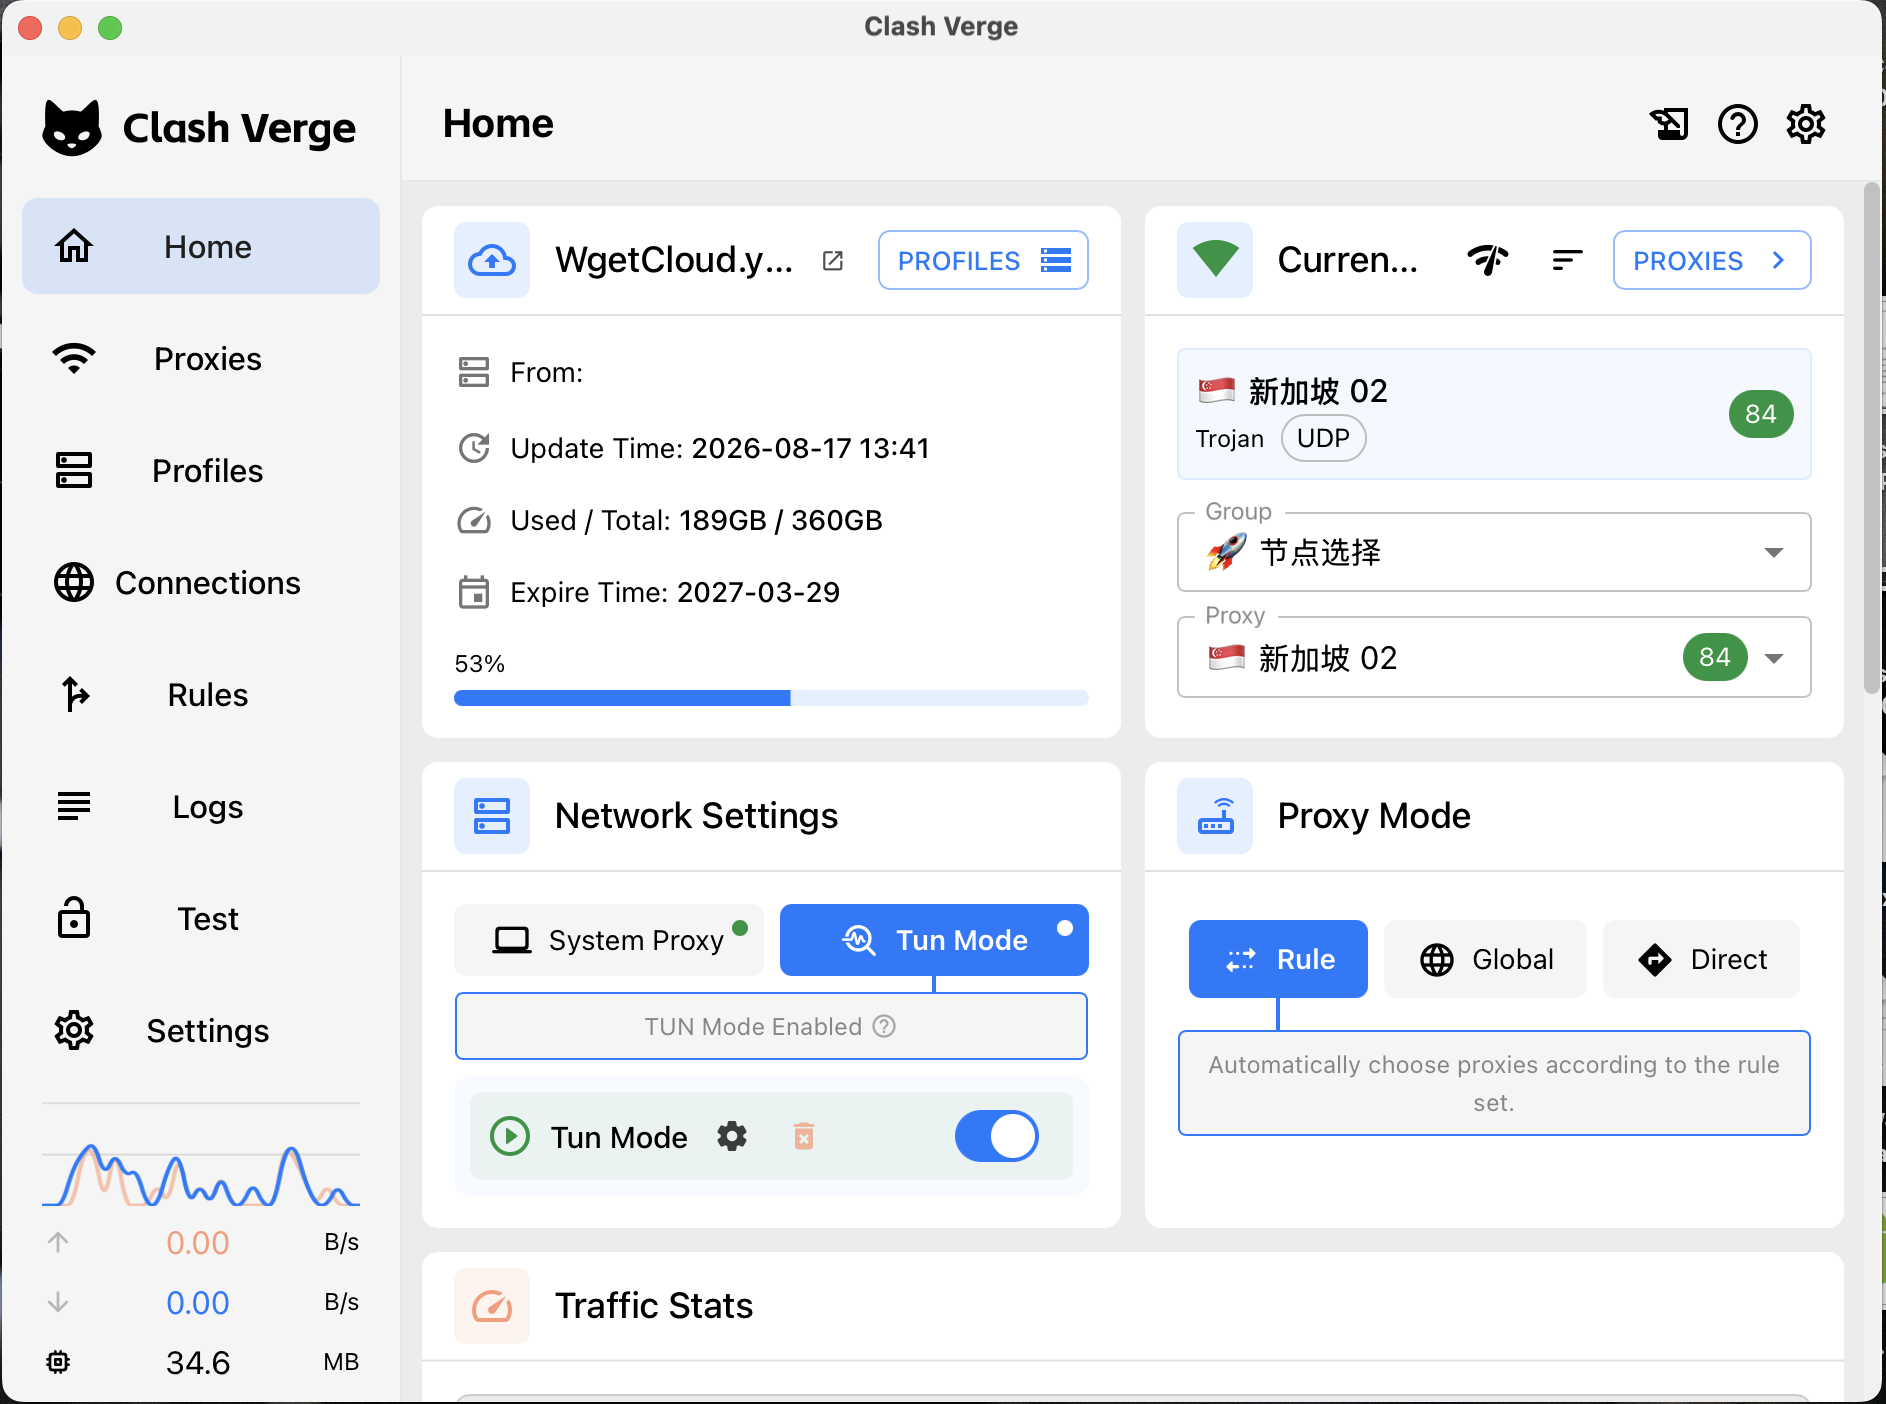
Task: Switch to Global proxy mode
Action: 1486,959
